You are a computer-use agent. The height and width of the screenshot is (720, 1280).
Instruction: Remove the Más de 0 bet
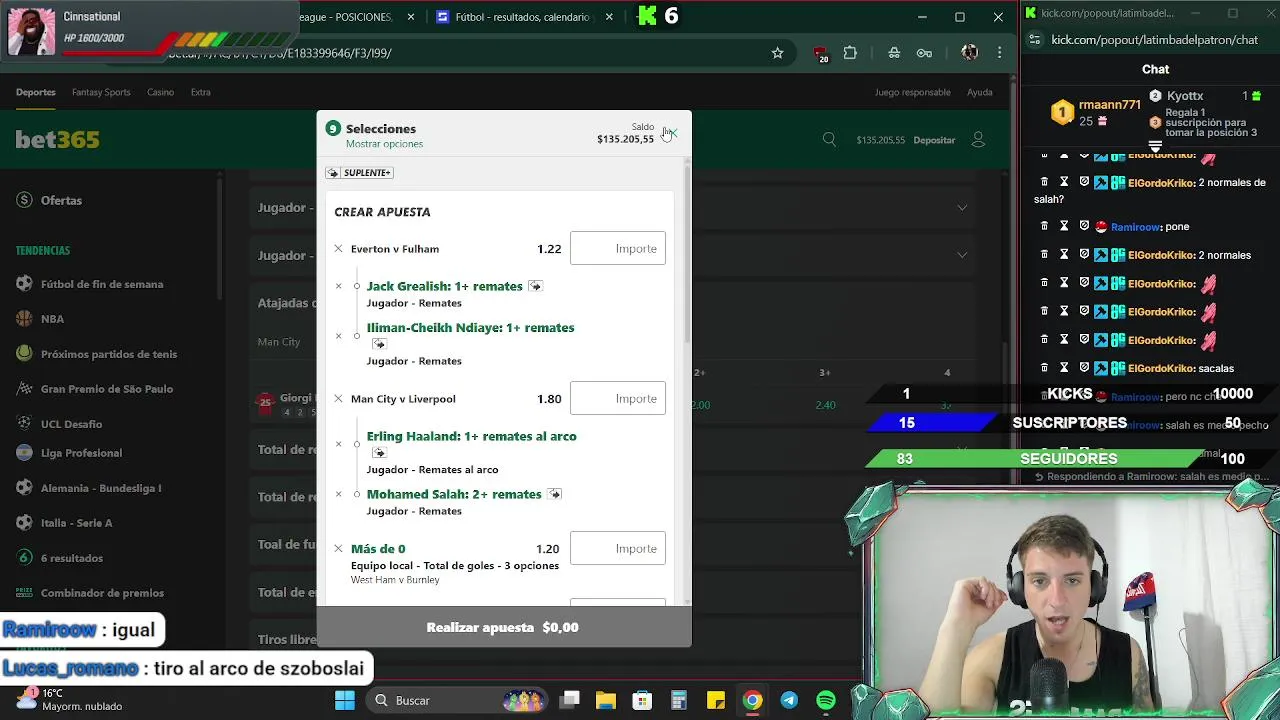pos(338,549)
